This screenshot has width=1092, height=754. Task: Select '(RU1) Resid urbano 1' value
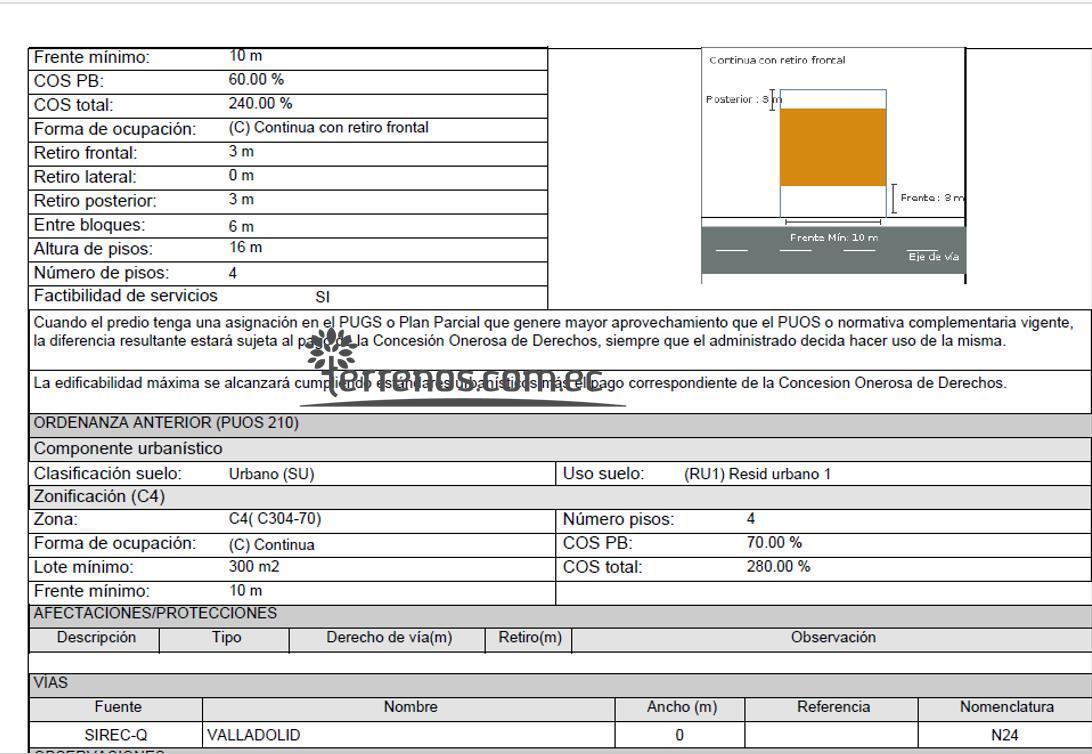coord(757,474)
